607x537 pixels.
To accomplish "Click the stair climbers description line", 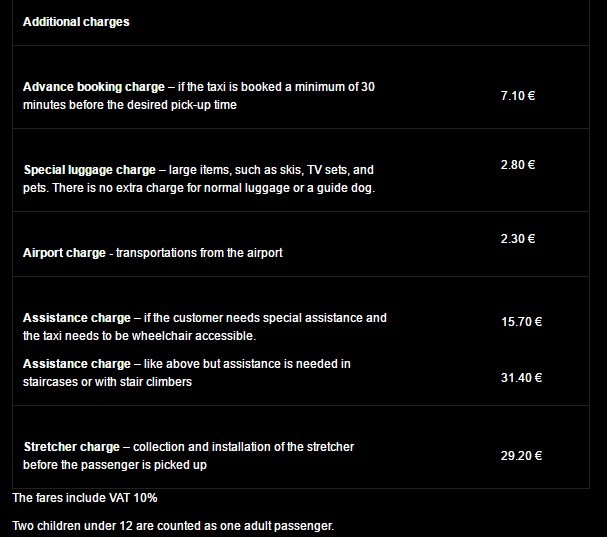I will click(x=107, y=382).
